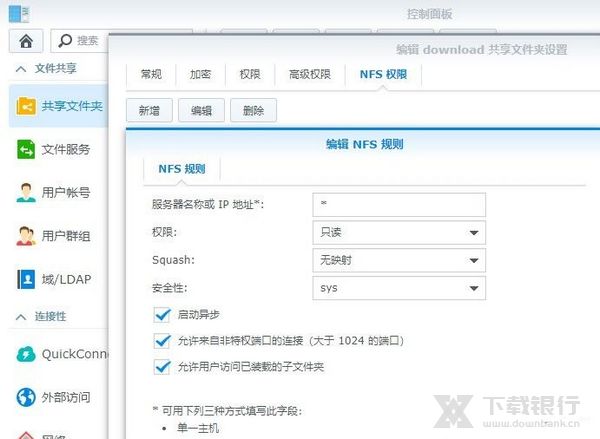The width and height of the screenshot is (600, 439).
Task: Open the 安全性 dropdown showing sys
Action: coord(398,288)
